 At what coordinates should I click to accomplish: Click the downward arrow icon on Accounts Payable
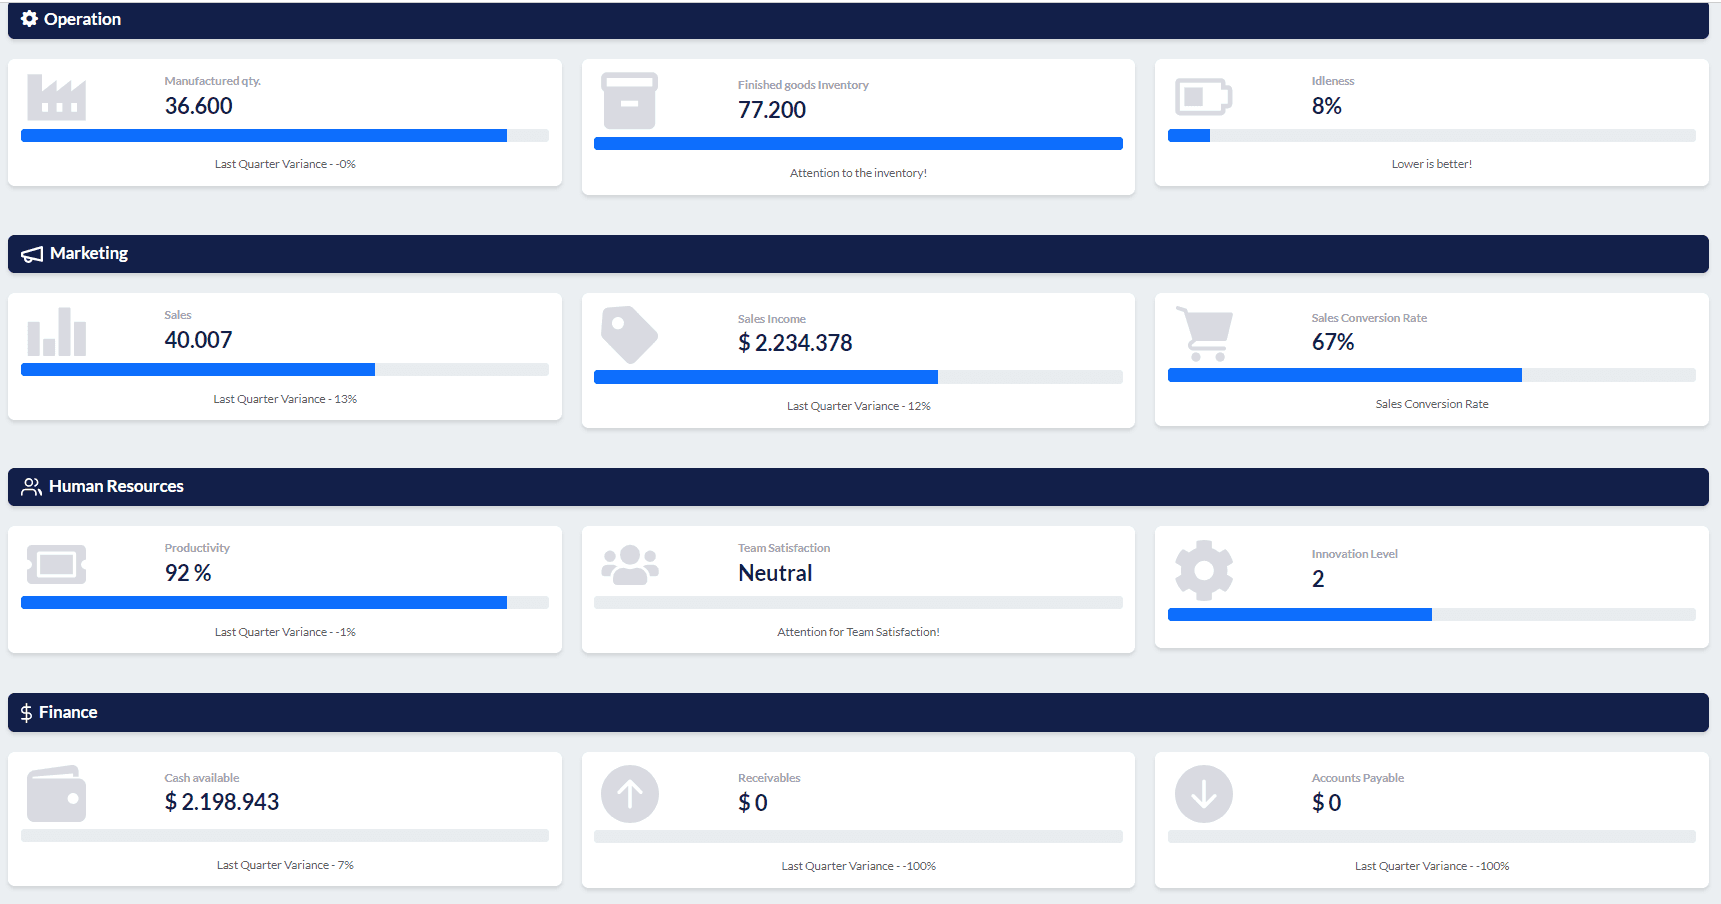coord(1204,793)
